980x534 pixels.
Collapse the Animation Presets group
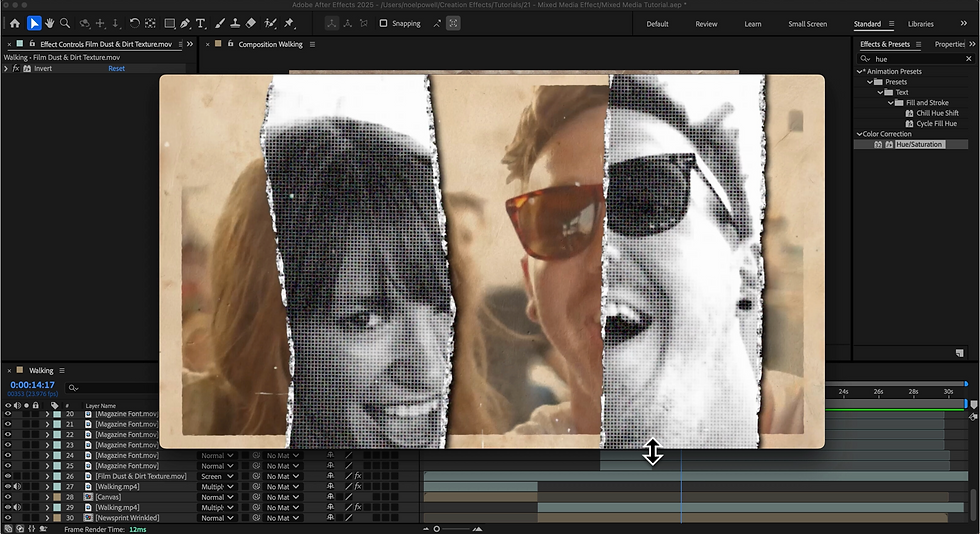point(860,72)
